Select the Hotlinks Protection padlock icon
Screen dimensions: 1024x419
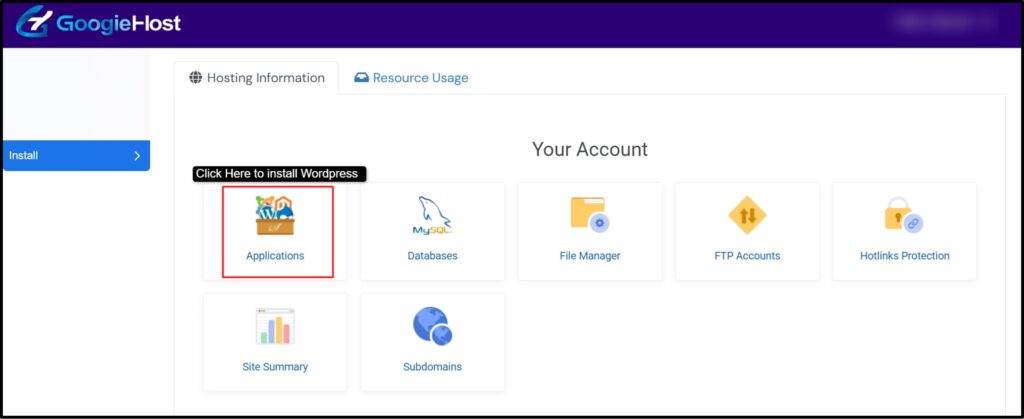(904, 214)
